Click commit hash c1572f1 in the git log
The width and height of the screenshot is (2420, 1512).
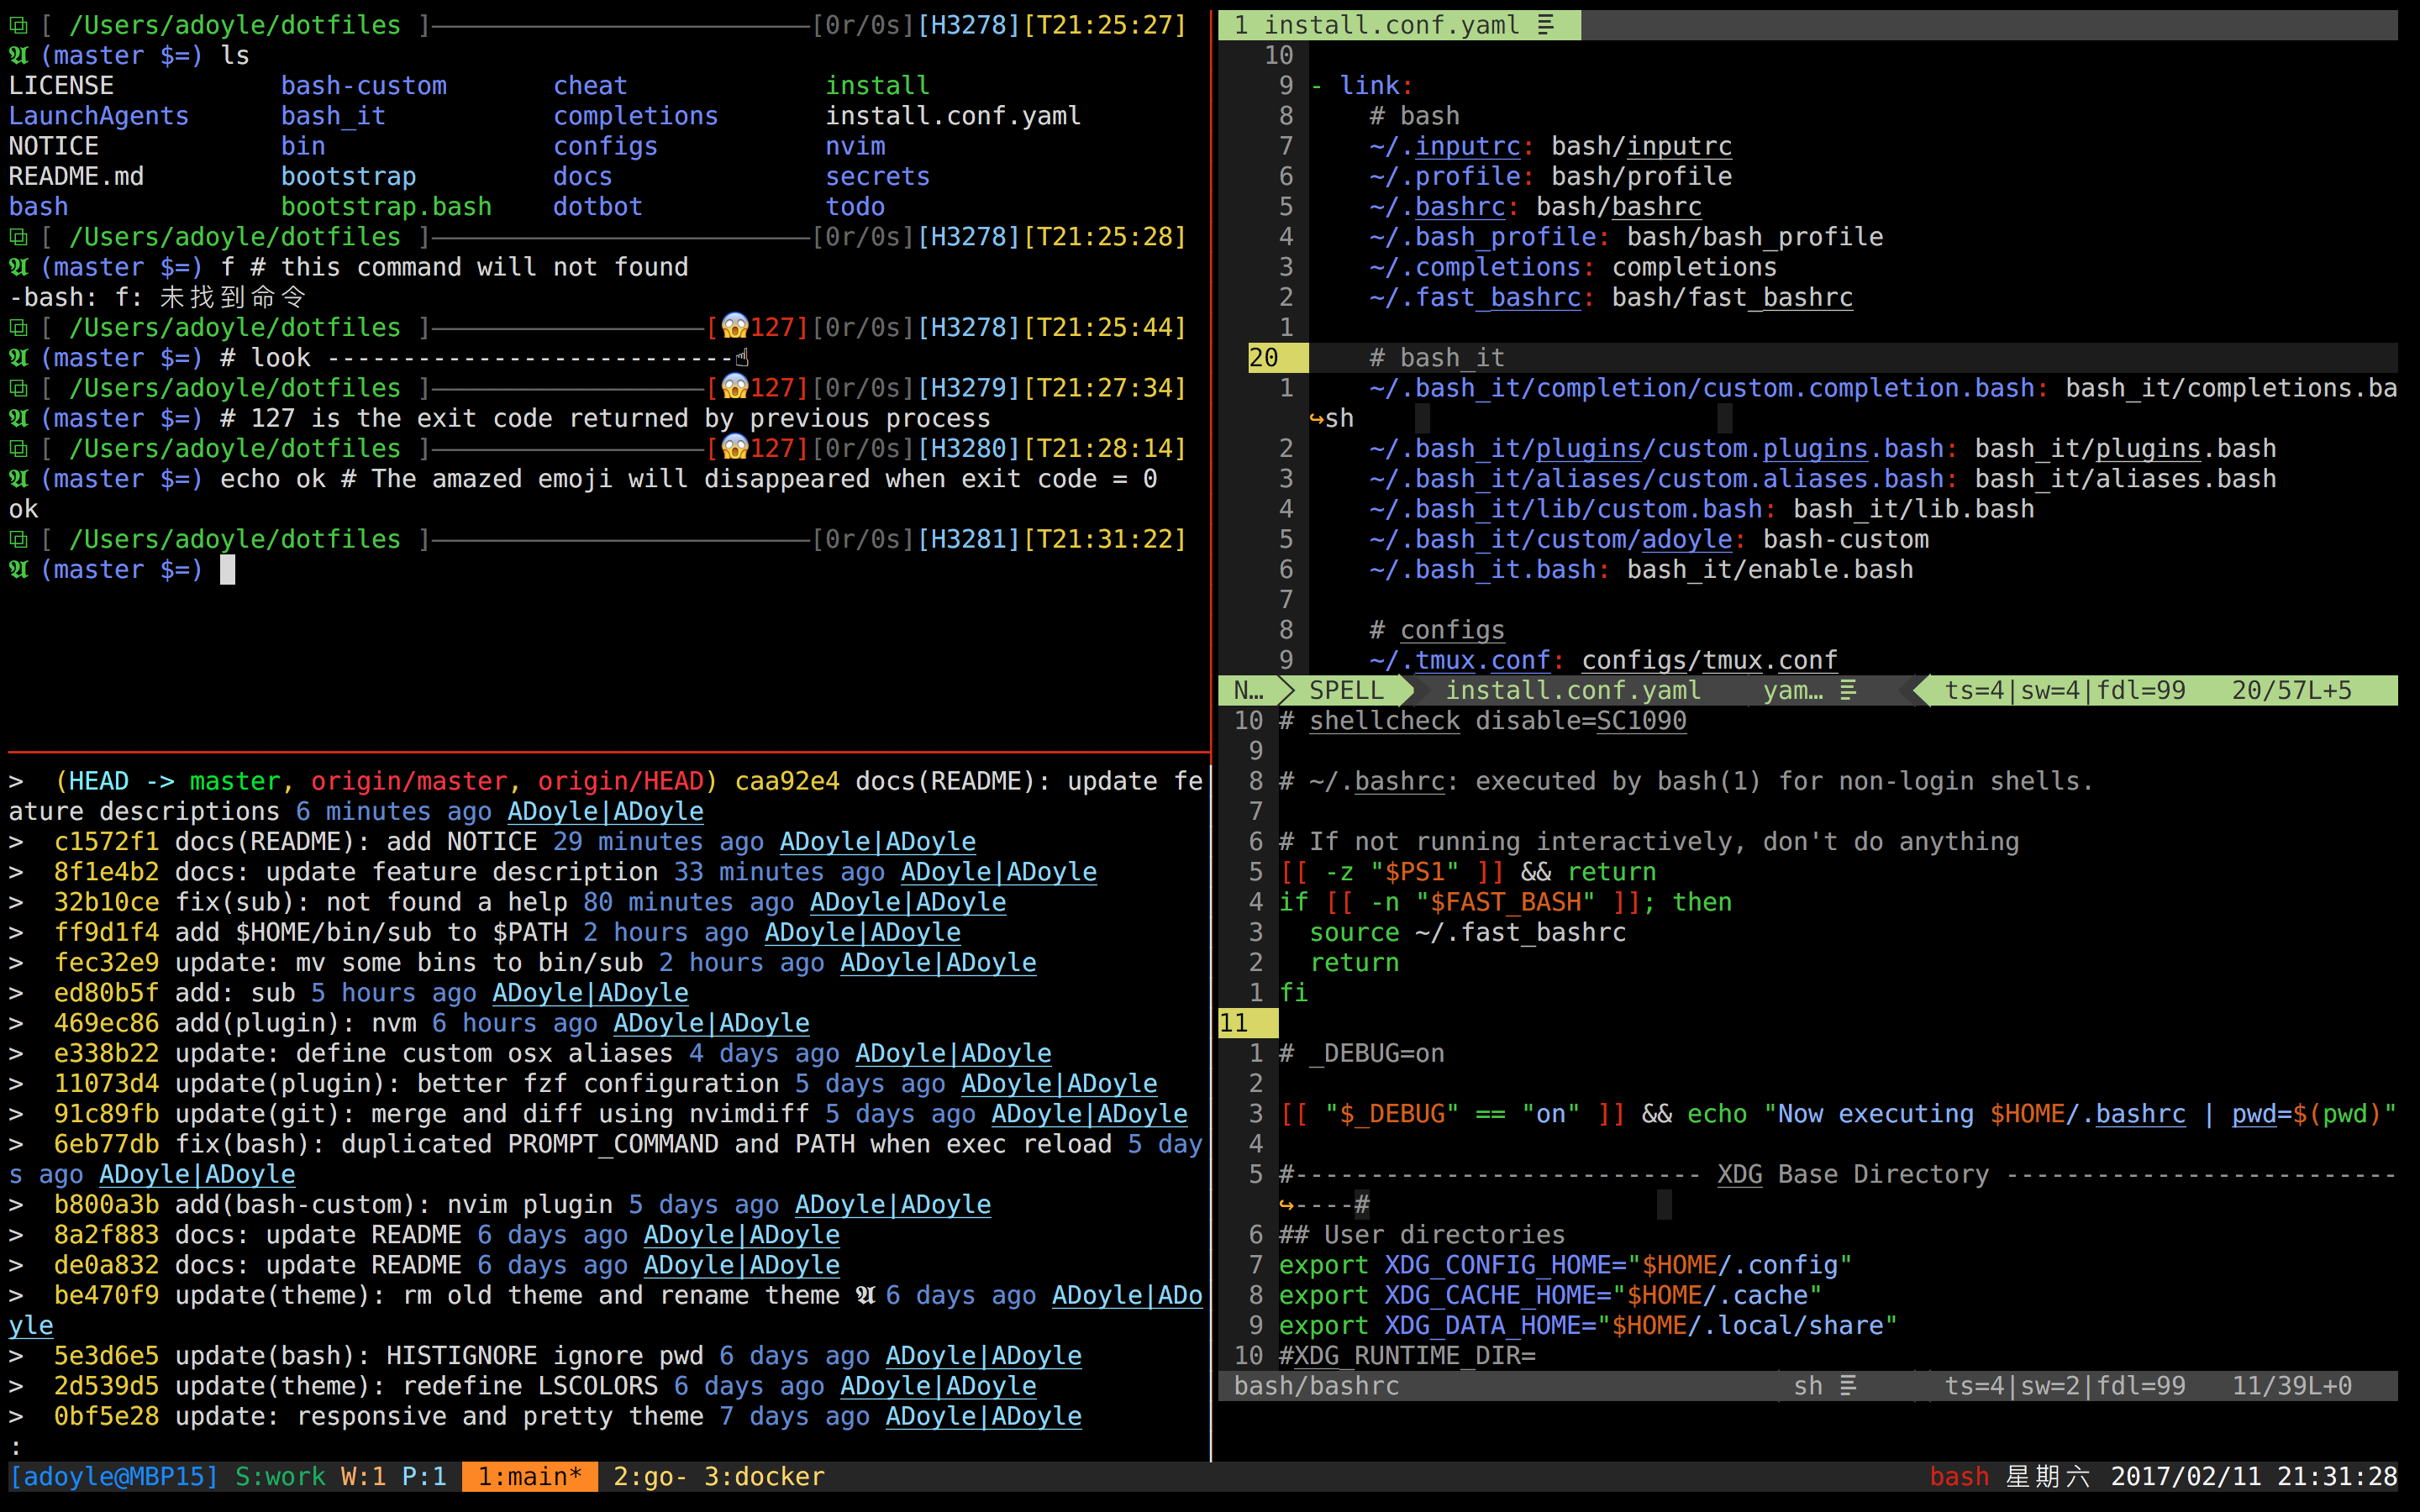coord(106,842)
